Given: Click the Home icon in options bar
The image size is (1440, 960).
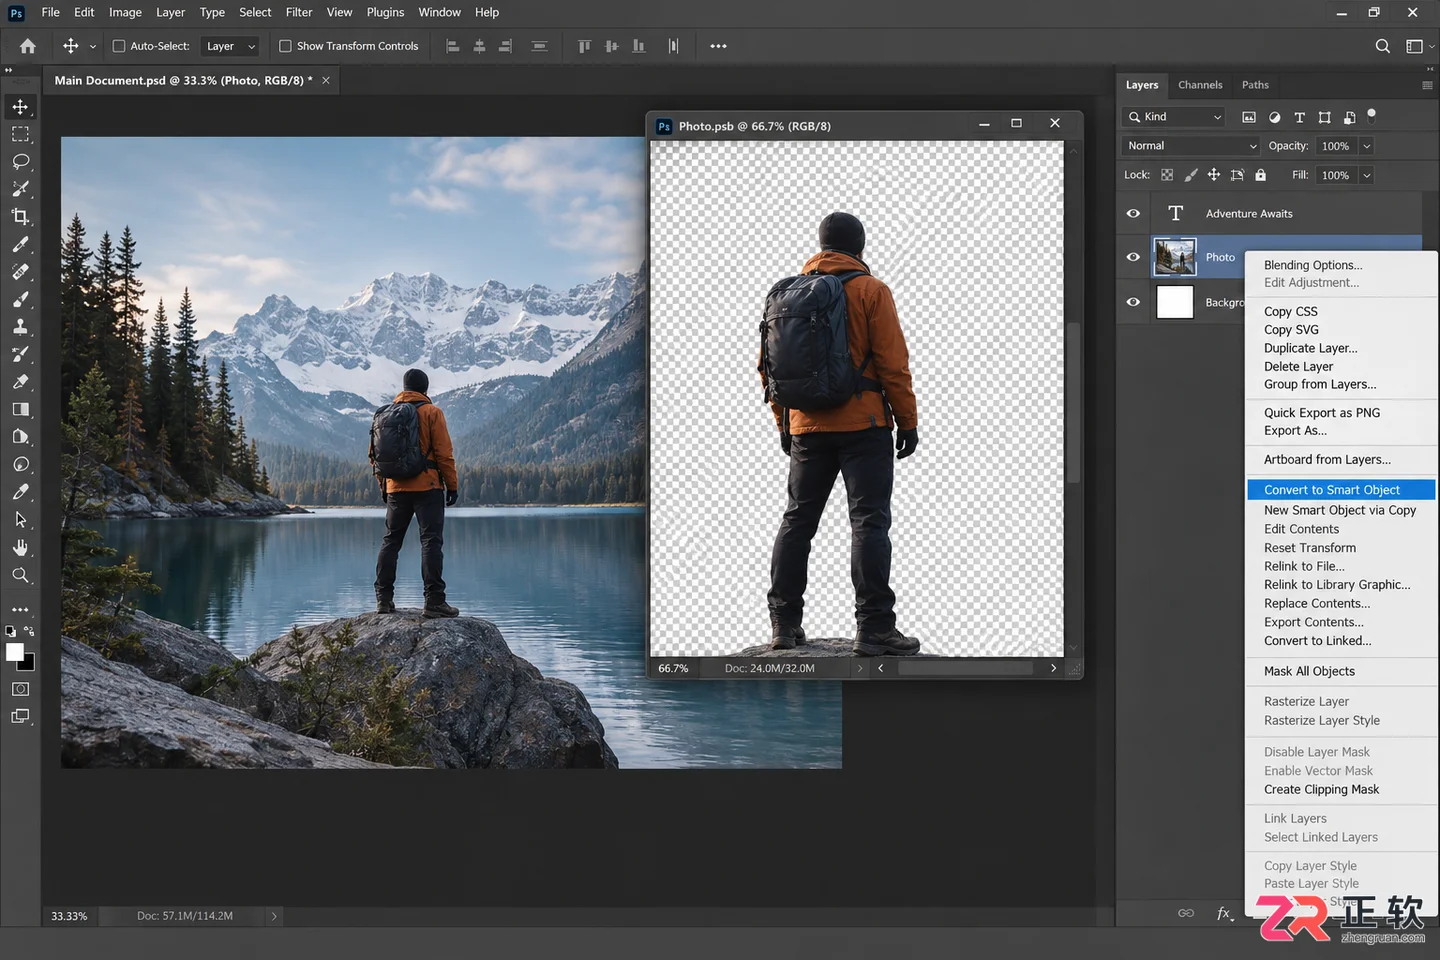Looking at the screenshot, I should (x=28, y=46).
